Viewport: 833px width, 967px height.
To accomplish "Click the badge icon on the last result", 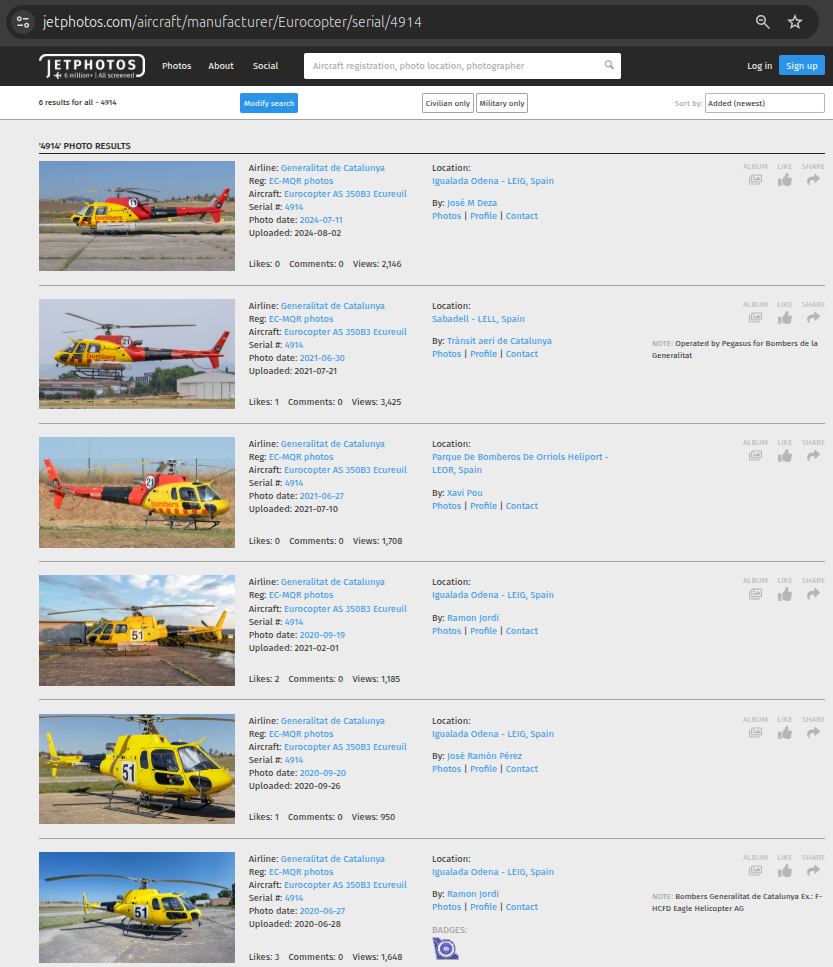I will click(x=445, y=948).
